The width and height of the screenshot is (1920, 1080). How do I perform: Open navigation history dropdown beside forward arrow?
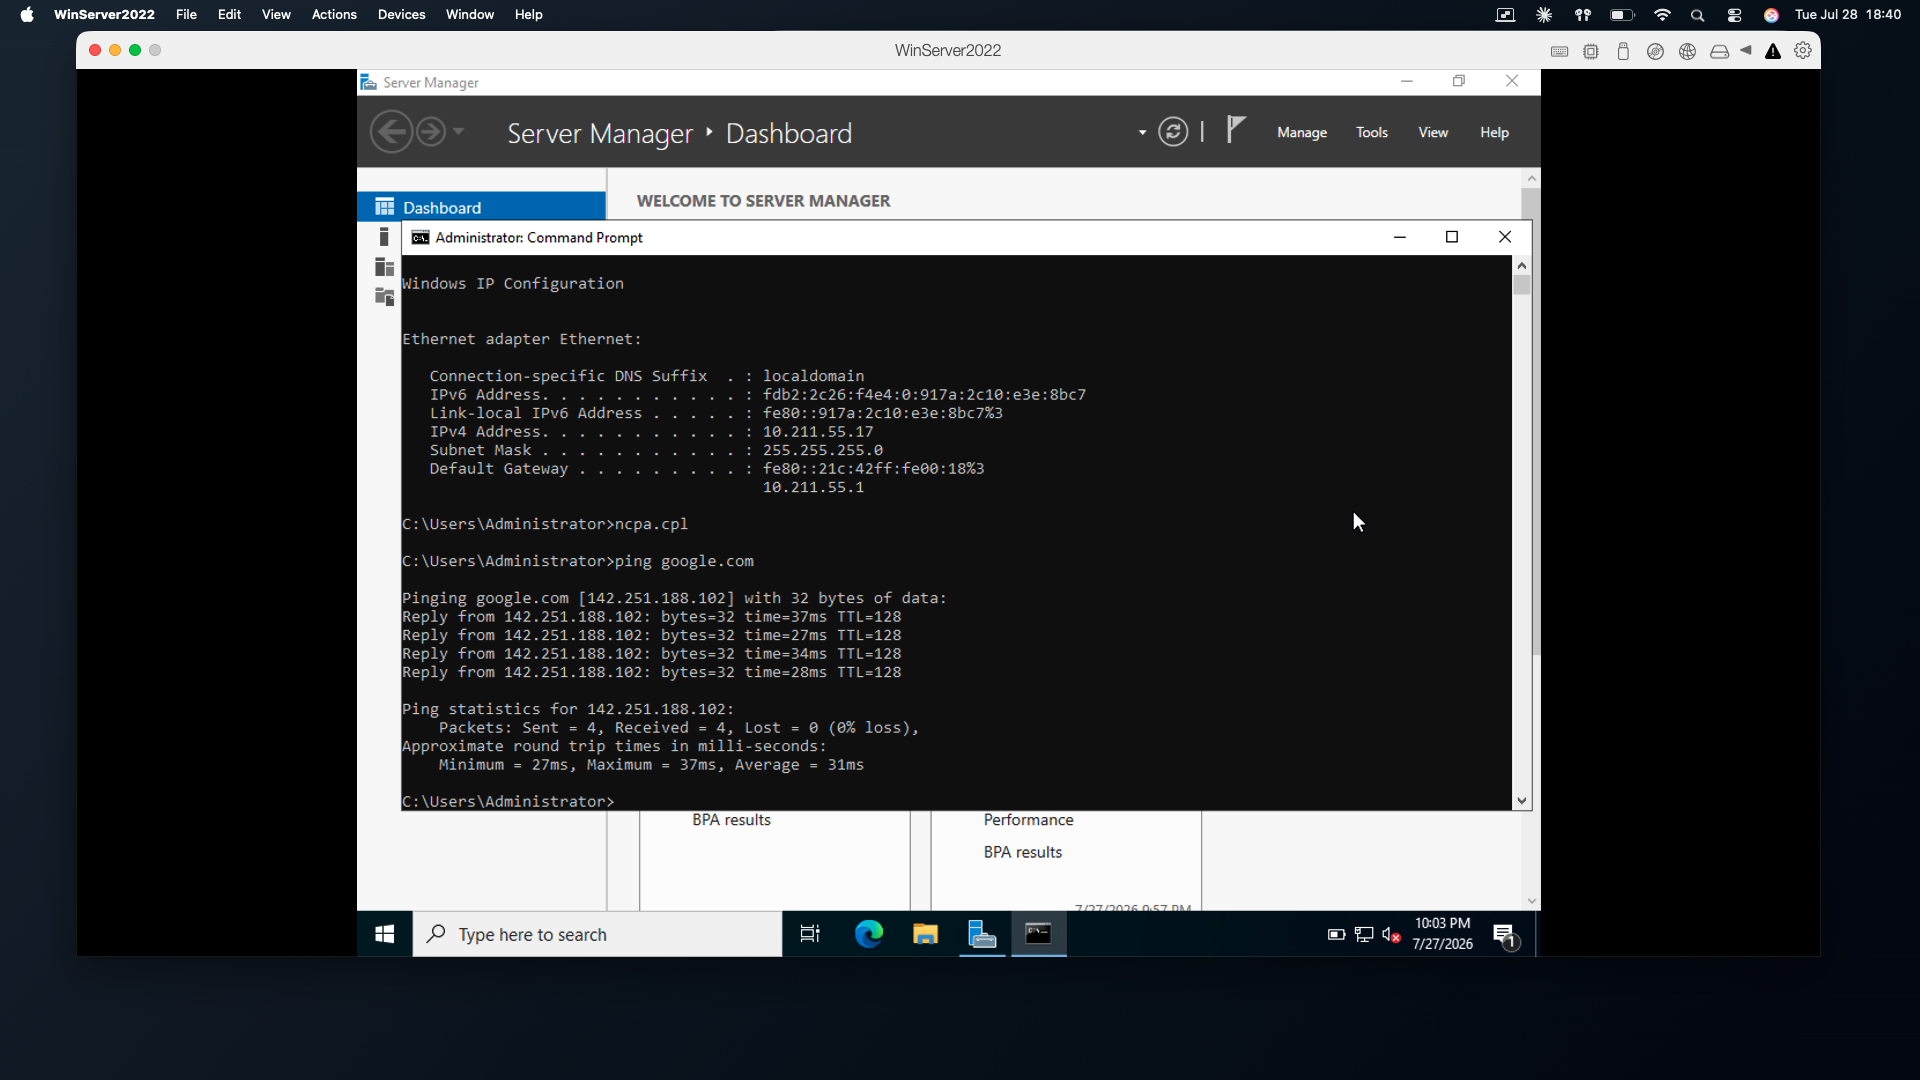[x=459, y=132]
